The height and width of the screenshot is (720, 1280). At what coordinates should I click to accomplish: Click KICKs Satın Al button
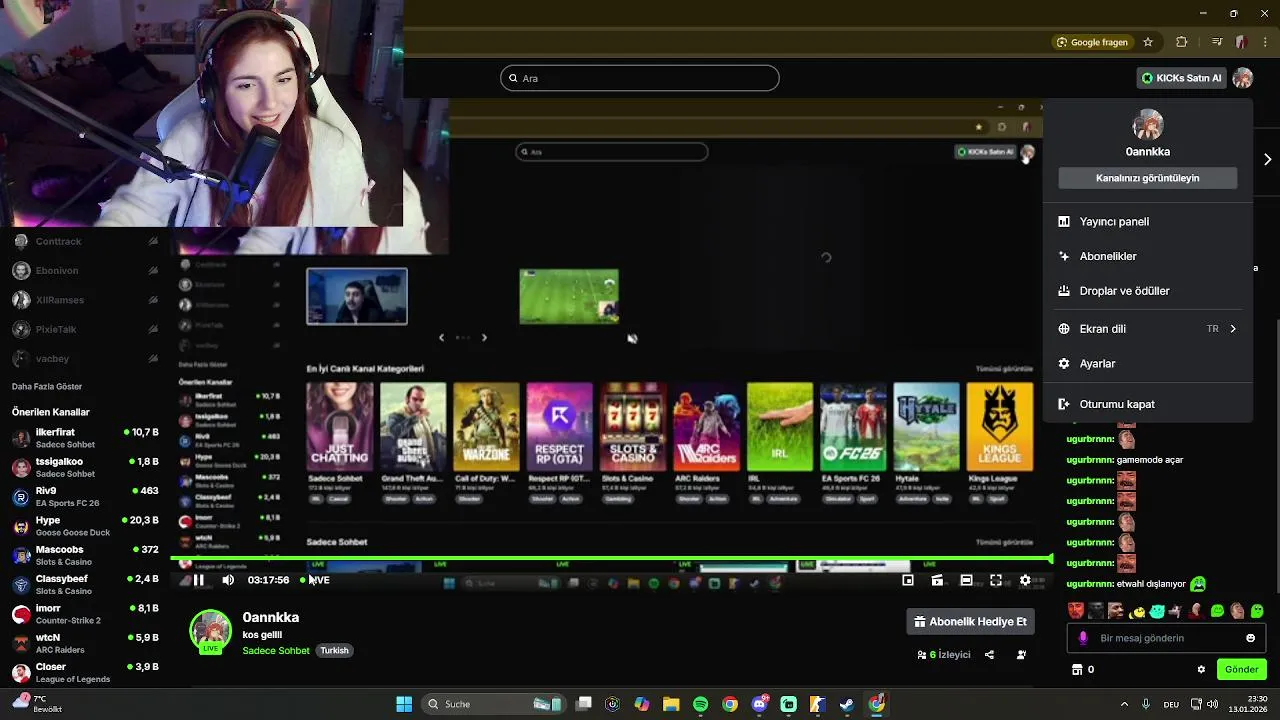pyautogui.click(x=1181, y=78)
